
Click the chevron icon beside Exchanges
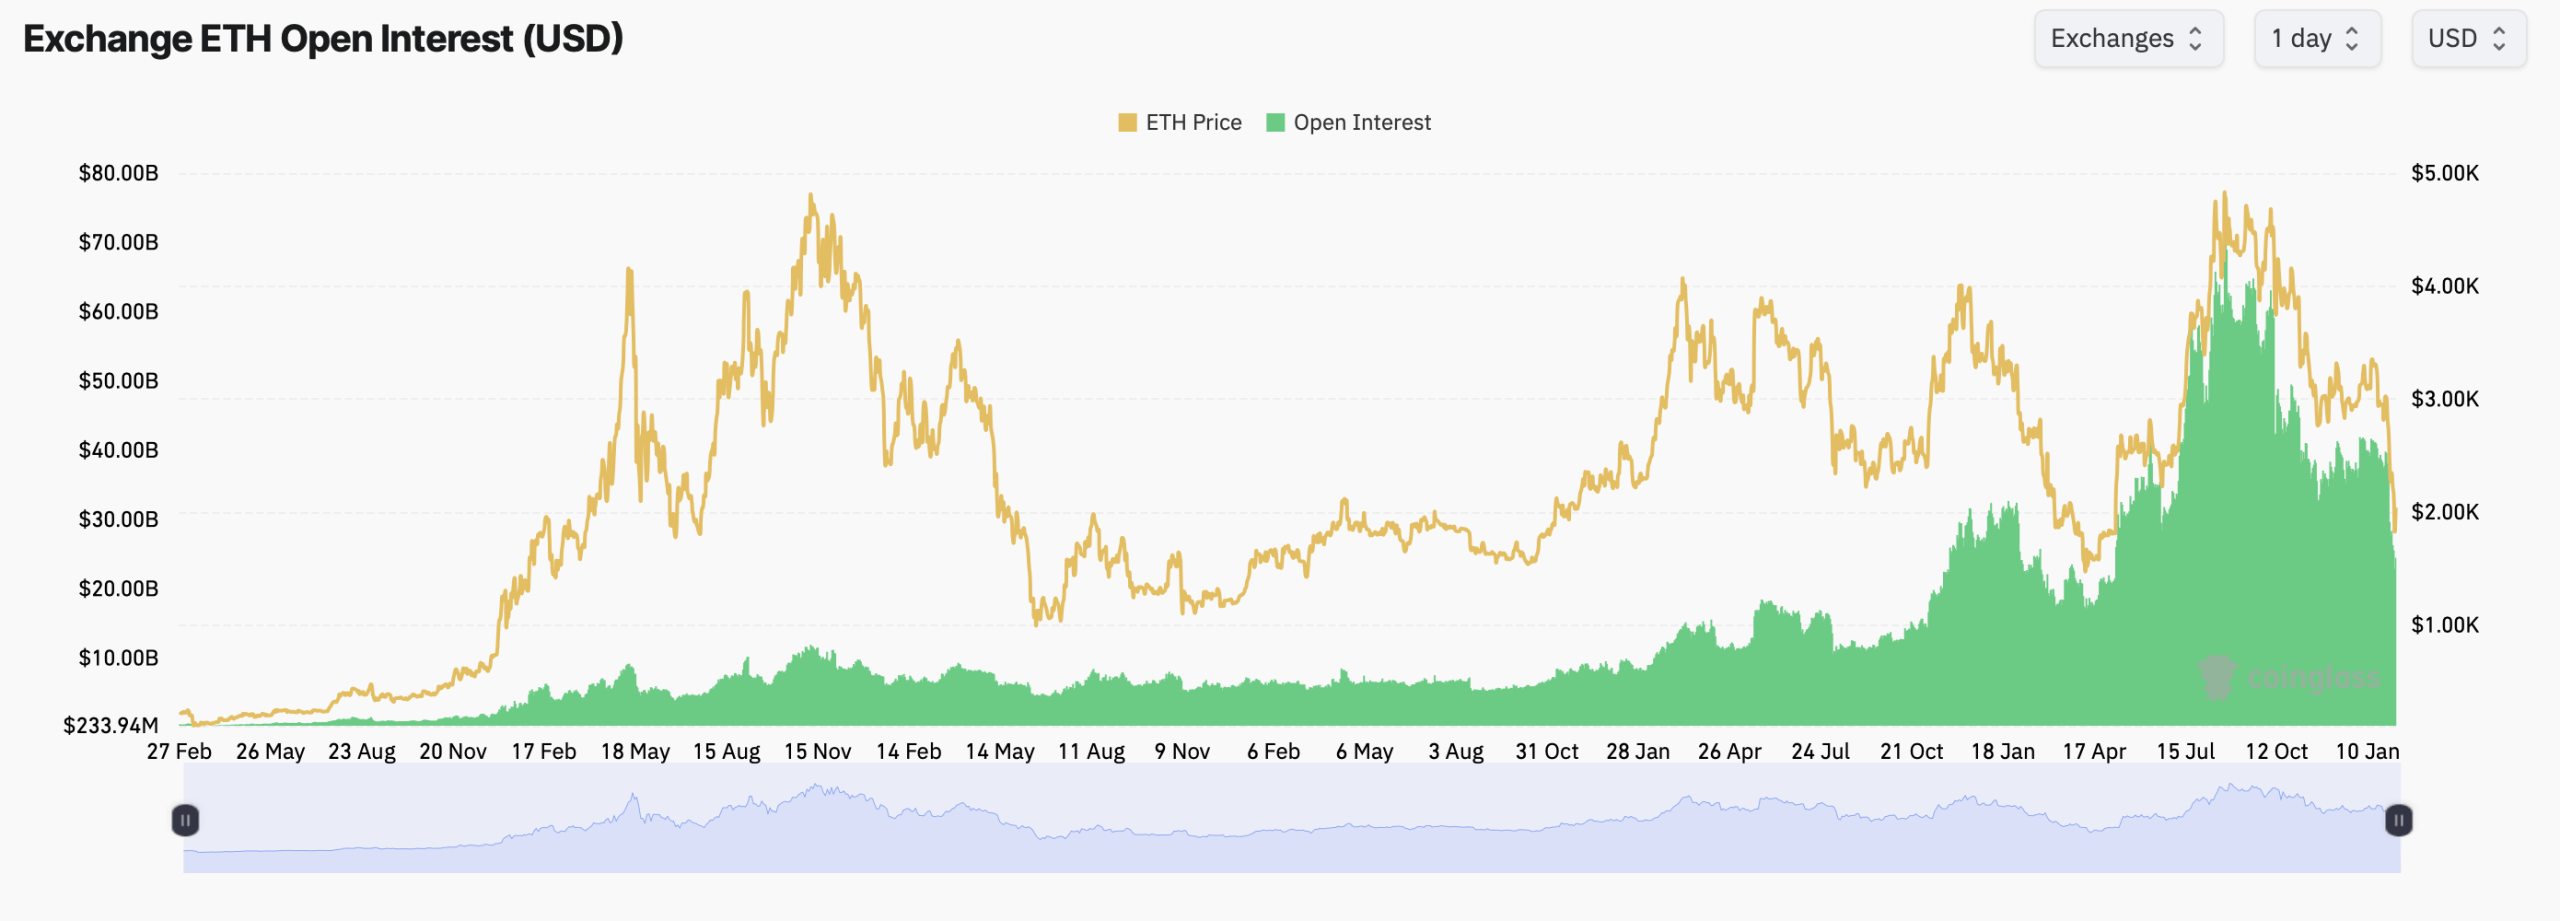[x=2196, y=38]
